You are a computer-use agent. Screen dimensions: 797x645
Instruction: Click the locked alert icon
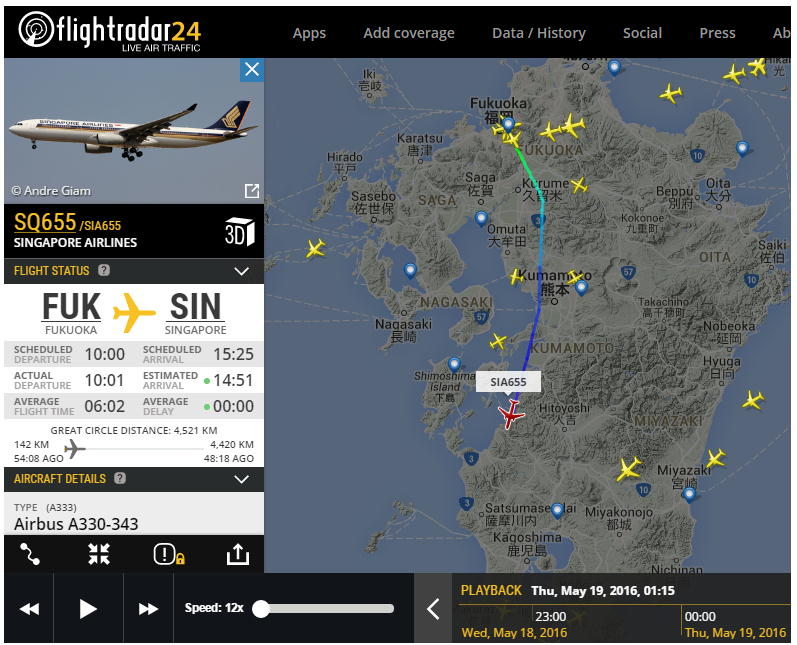[x=168, y=554]
